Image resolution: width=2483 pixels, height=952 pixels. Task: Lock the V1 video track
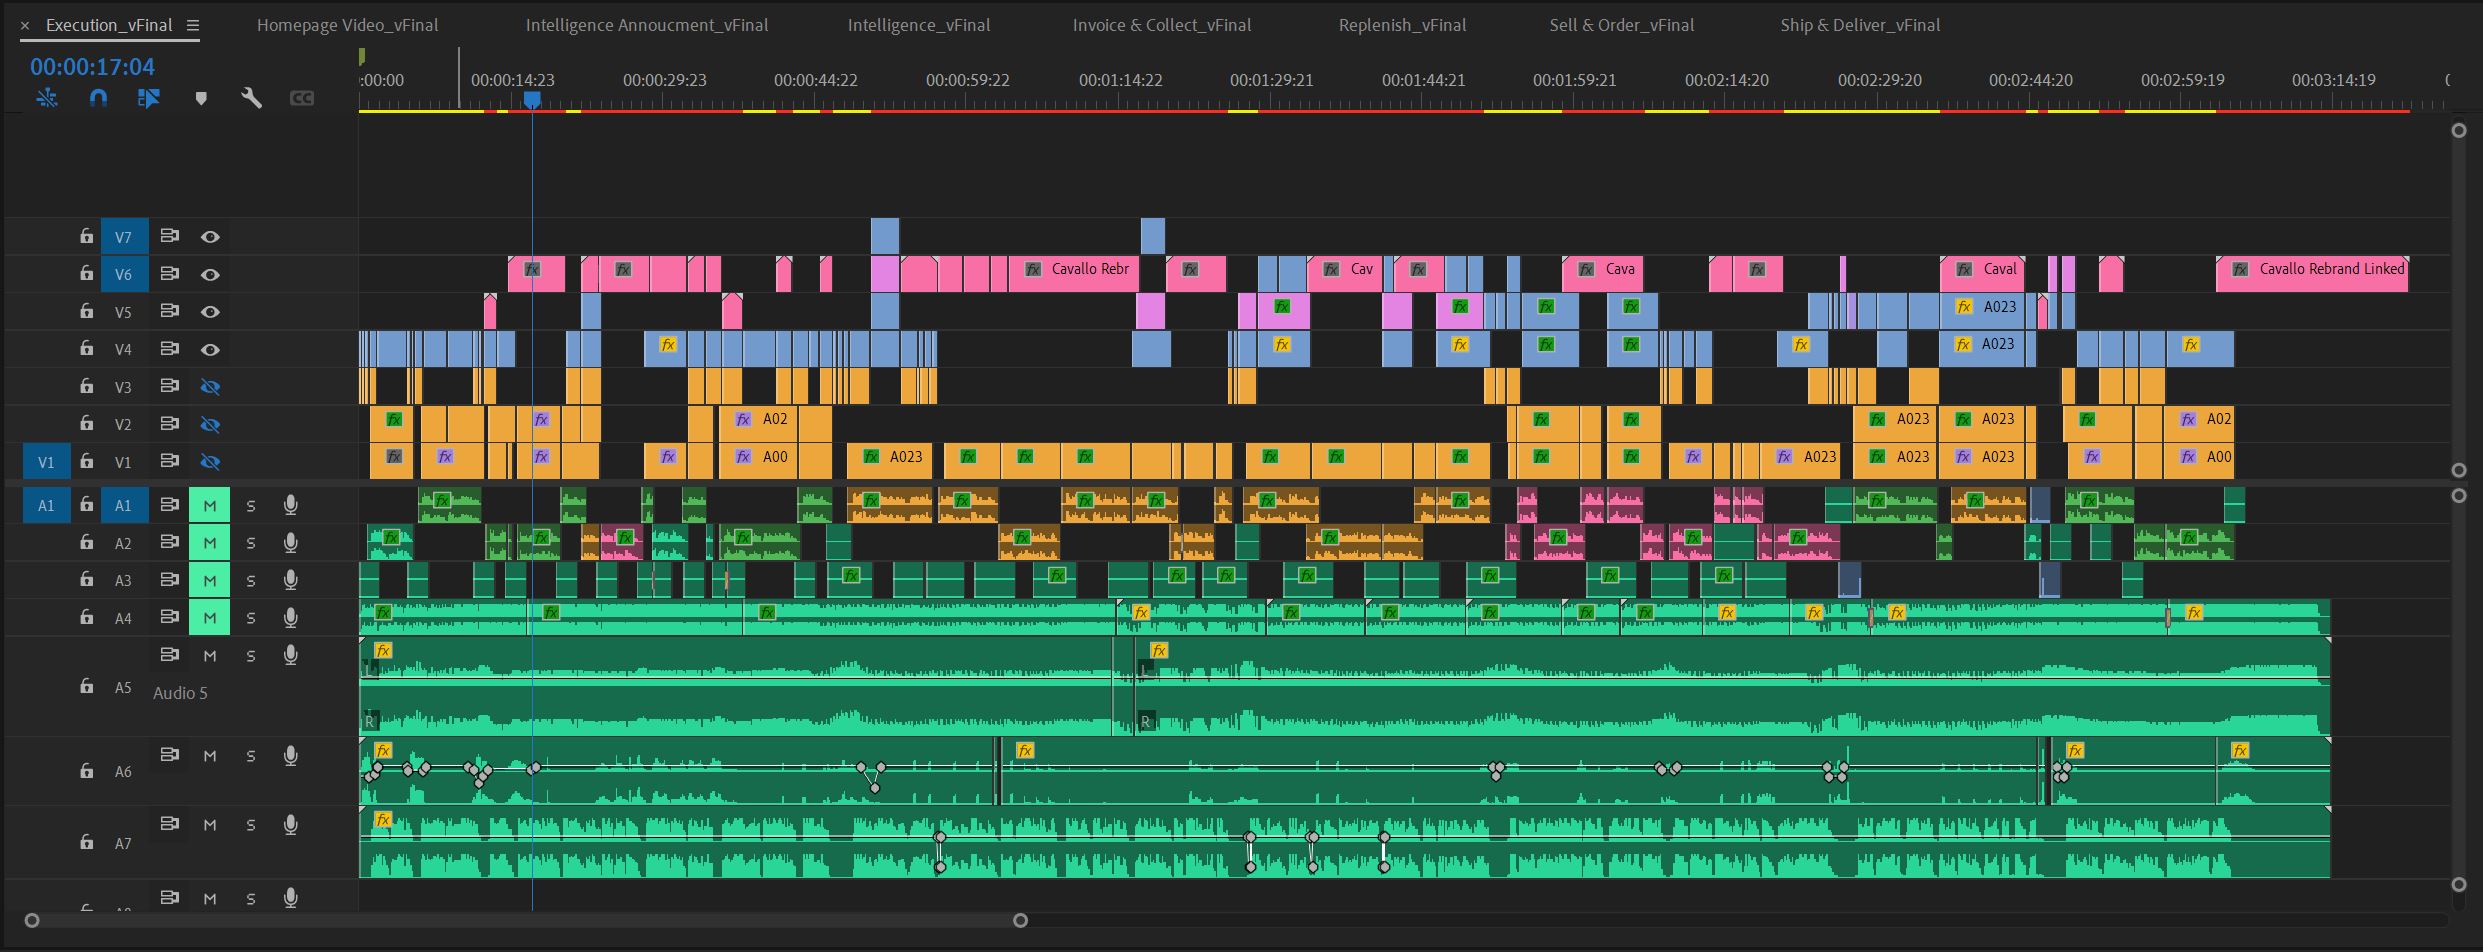(x=87, y=461)
